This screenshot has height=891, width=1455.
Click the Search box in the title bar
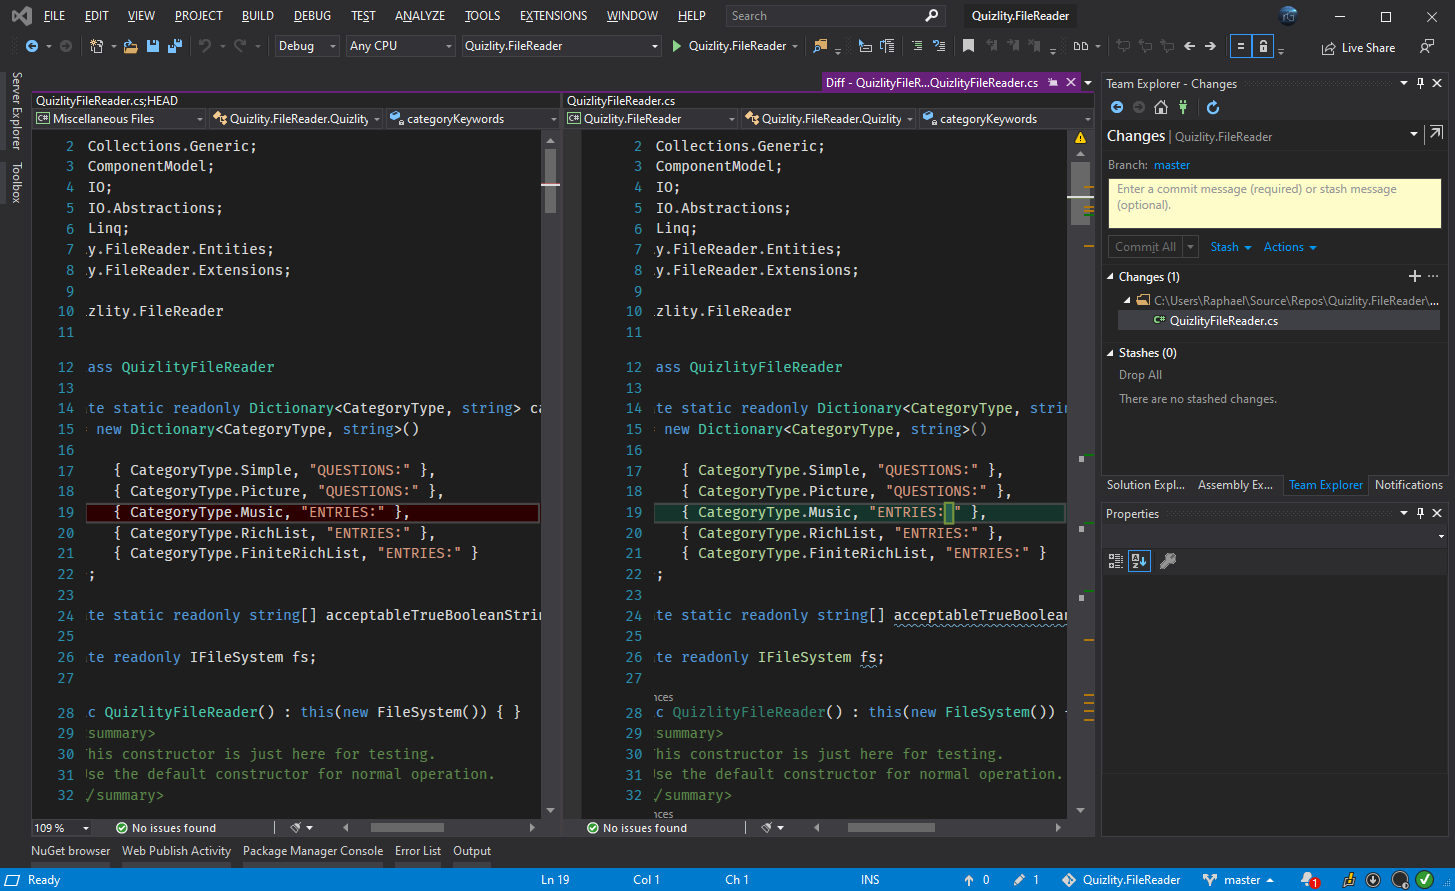(x=835, y=16)
